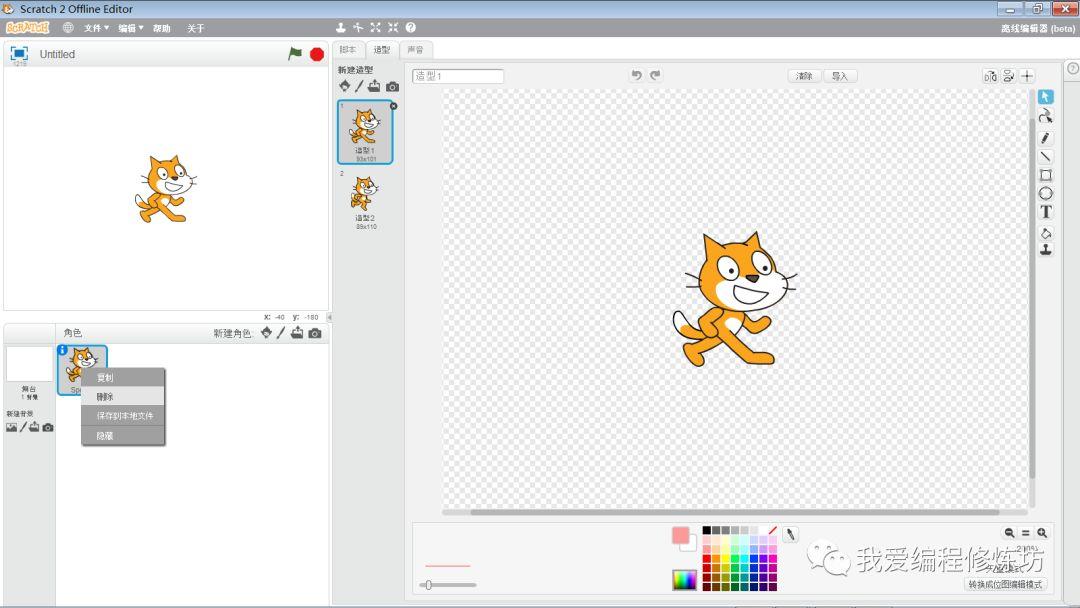
Task: Open the sprite info via the blue i badge
Action: tap(63, 350)
